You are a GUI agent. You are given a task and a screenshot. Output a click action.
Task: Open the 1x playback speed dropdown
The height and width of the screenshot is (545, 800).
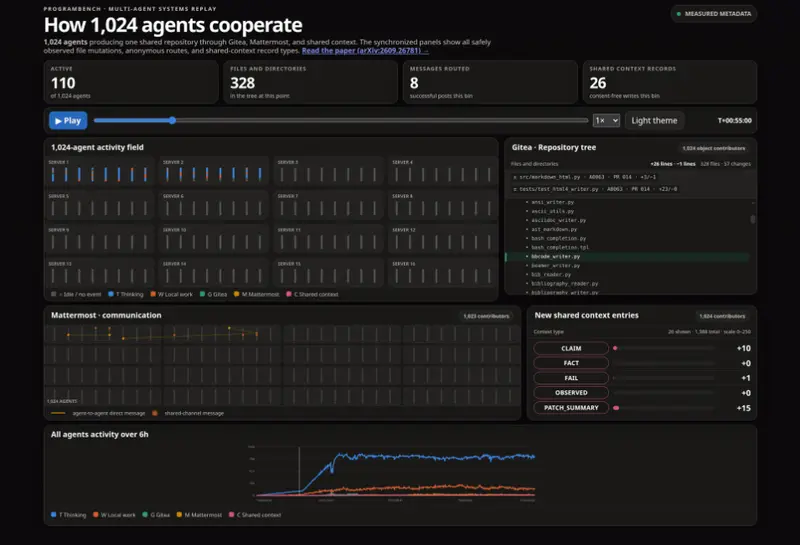pyautogui.click(x=606, y=120)
